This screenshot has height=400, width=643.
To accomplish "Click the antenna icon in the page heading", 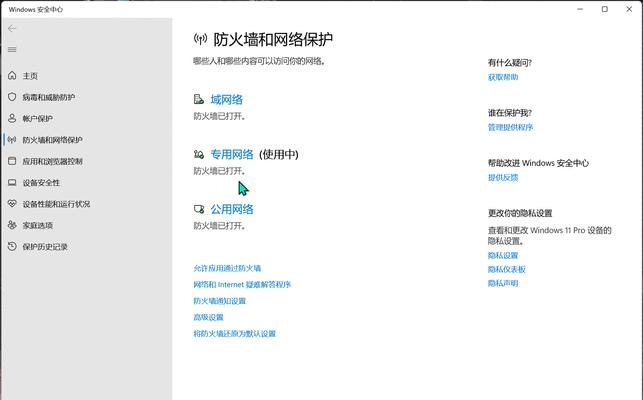I will [200, 39].
